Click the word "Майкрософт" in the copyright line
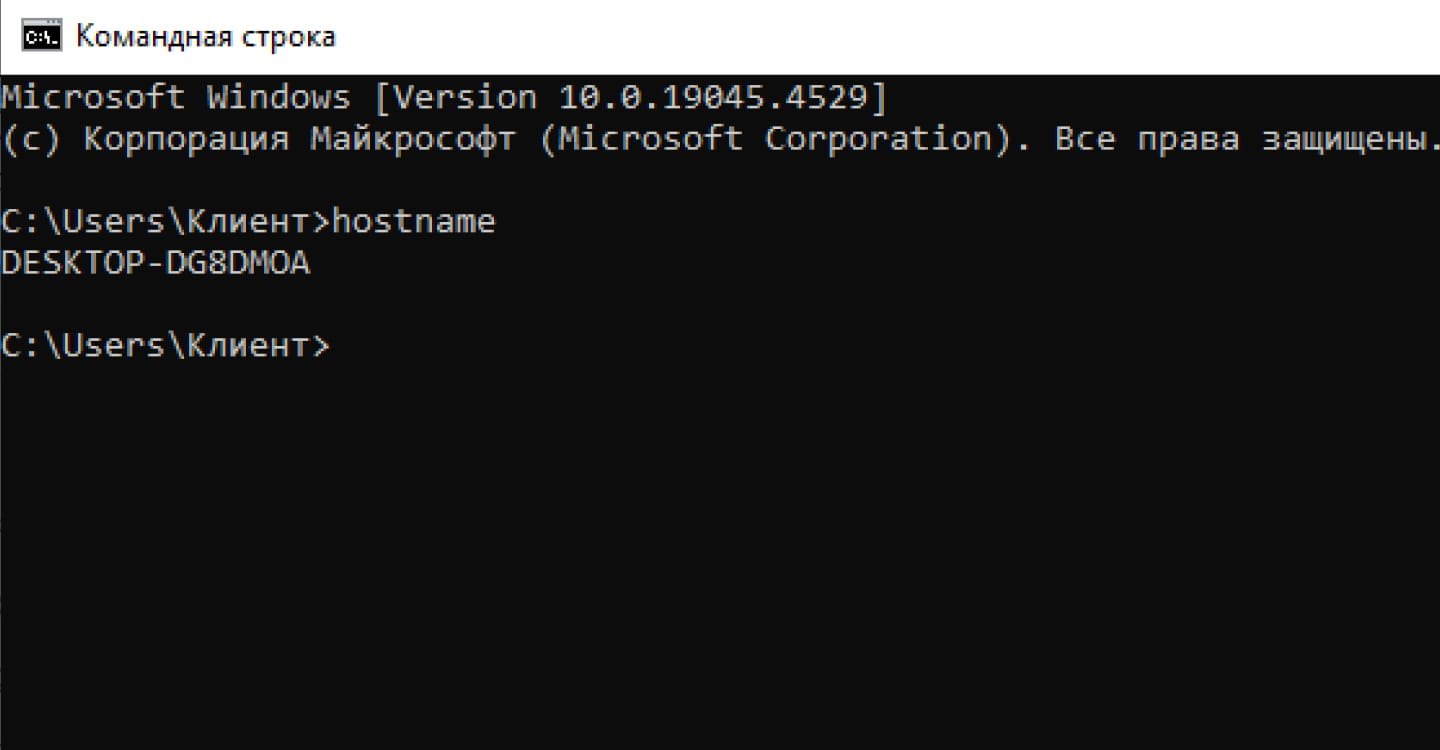The width and height of the screenshot is (1440, 750). [x=413, y=139]
